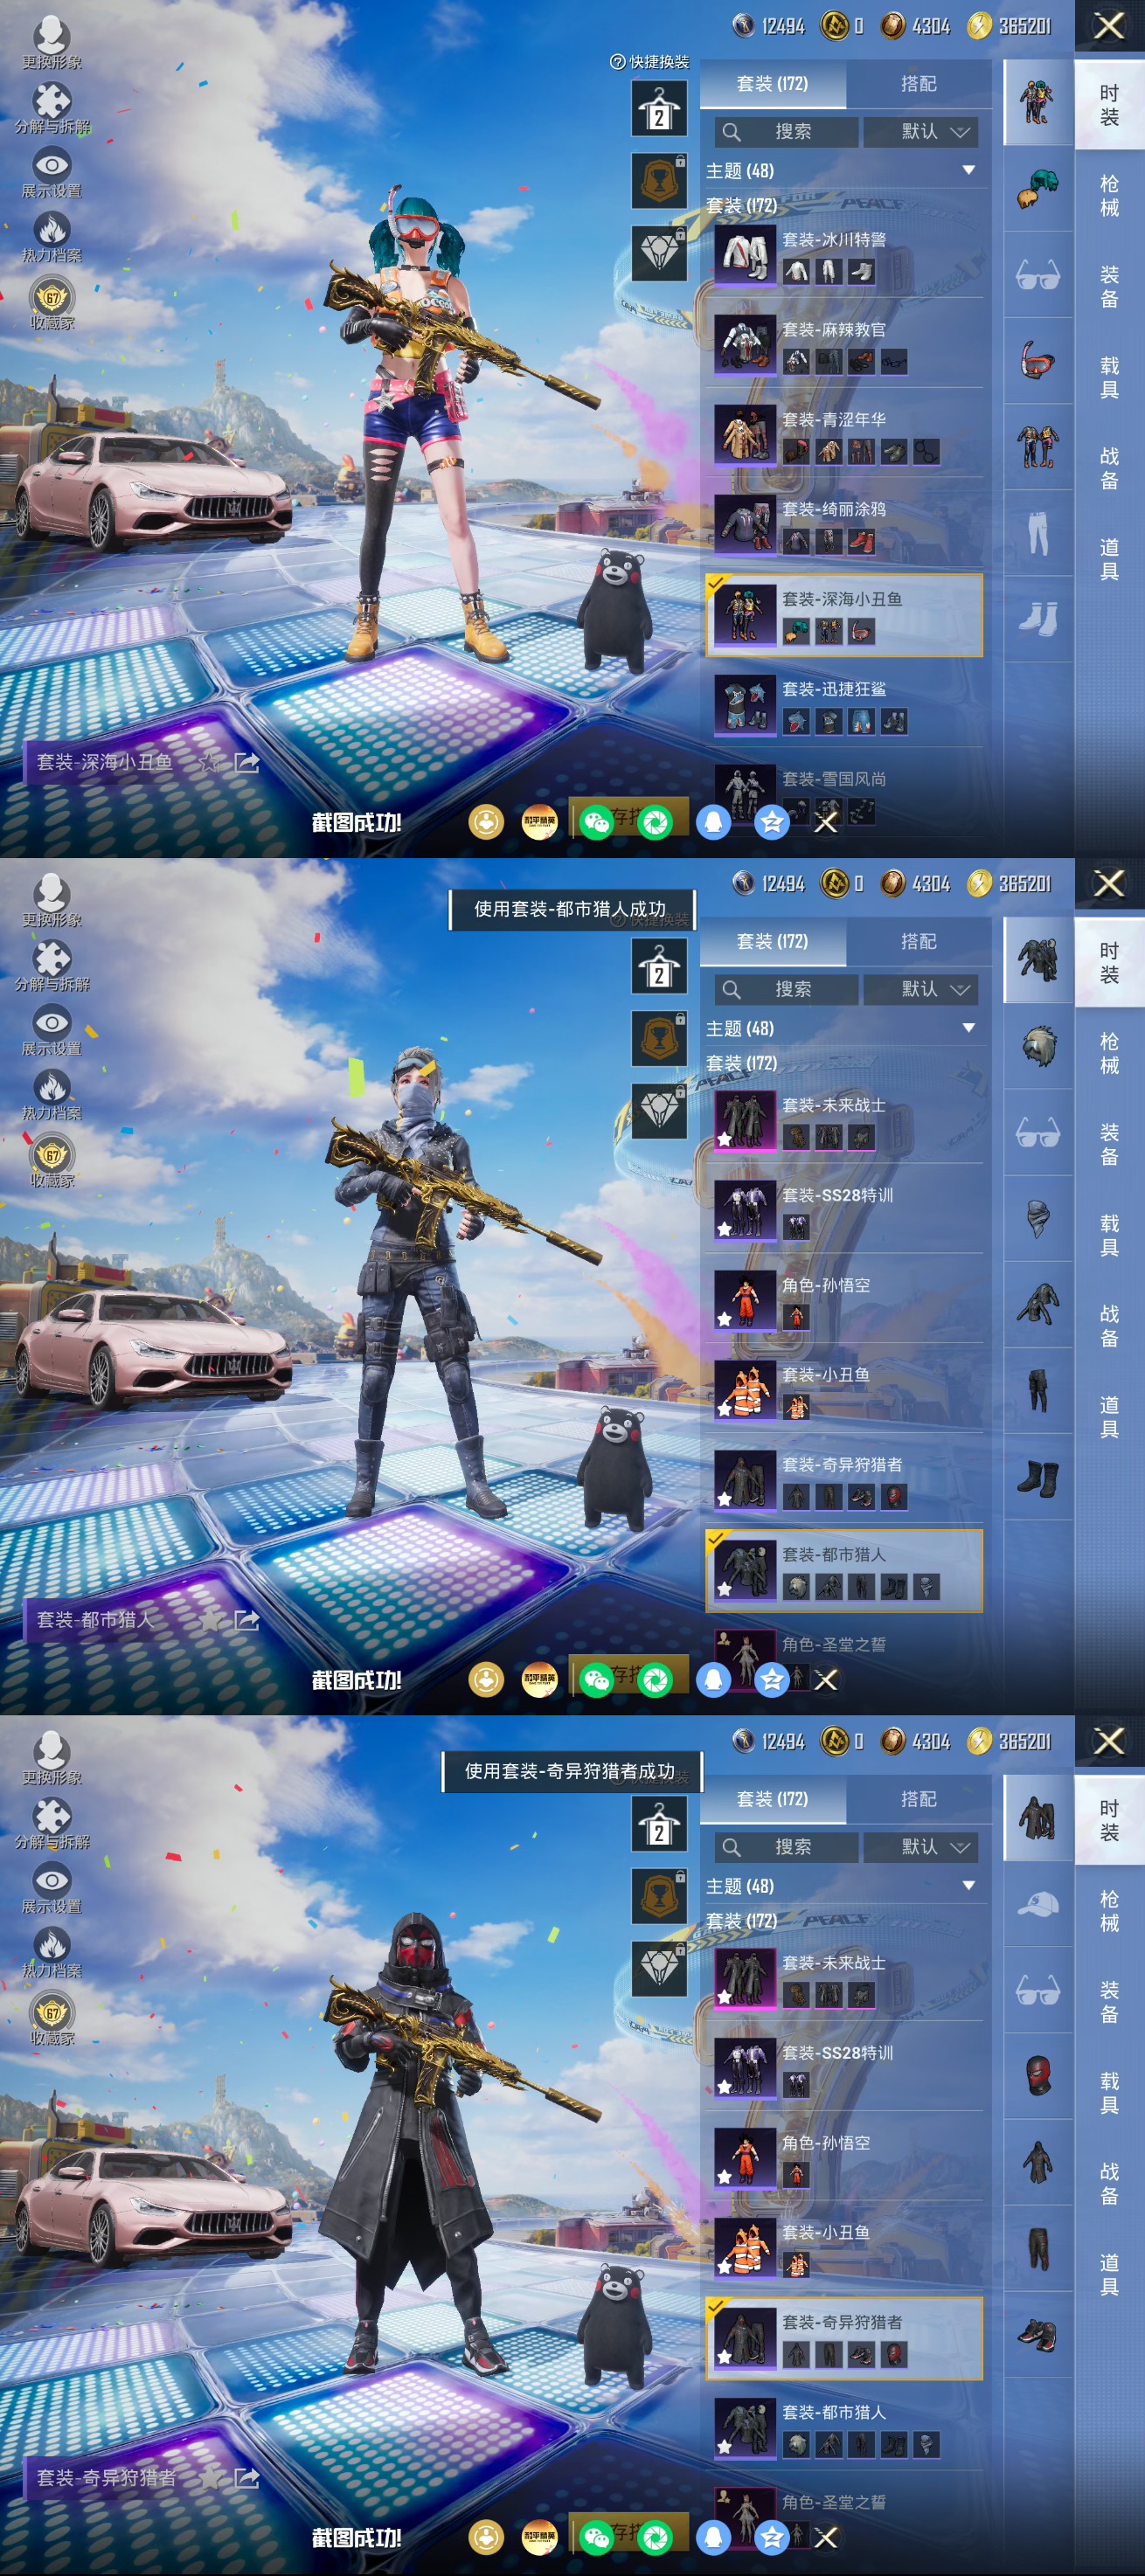
Task: Favorite the outfit via star beside 套装-深海小丑鱼 caption
Action: (x=209, y=763)
